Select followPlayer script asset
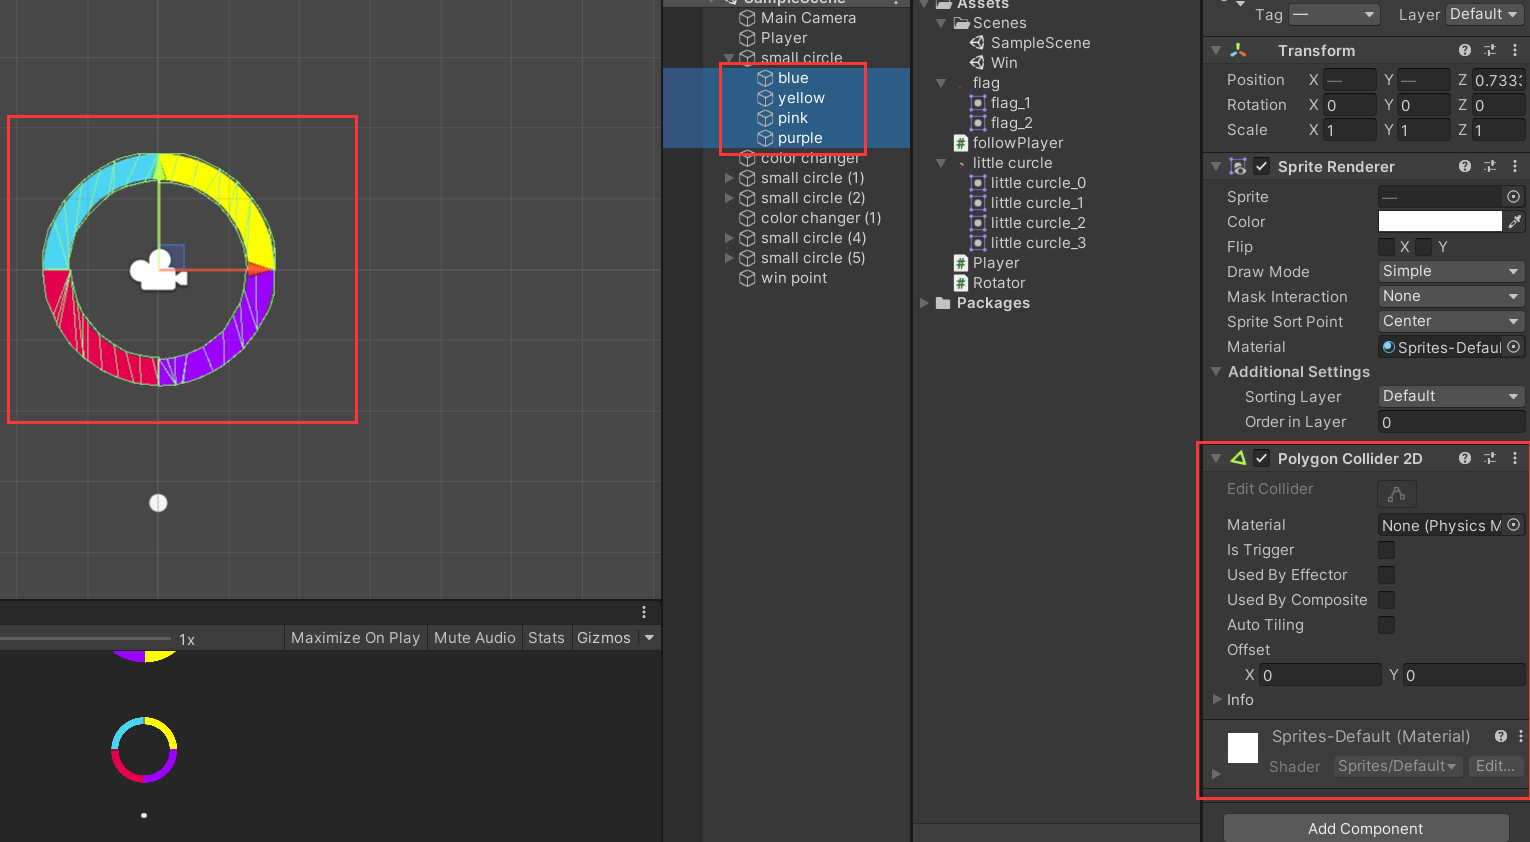The image size is (1530, 842). pos(1018,143)
